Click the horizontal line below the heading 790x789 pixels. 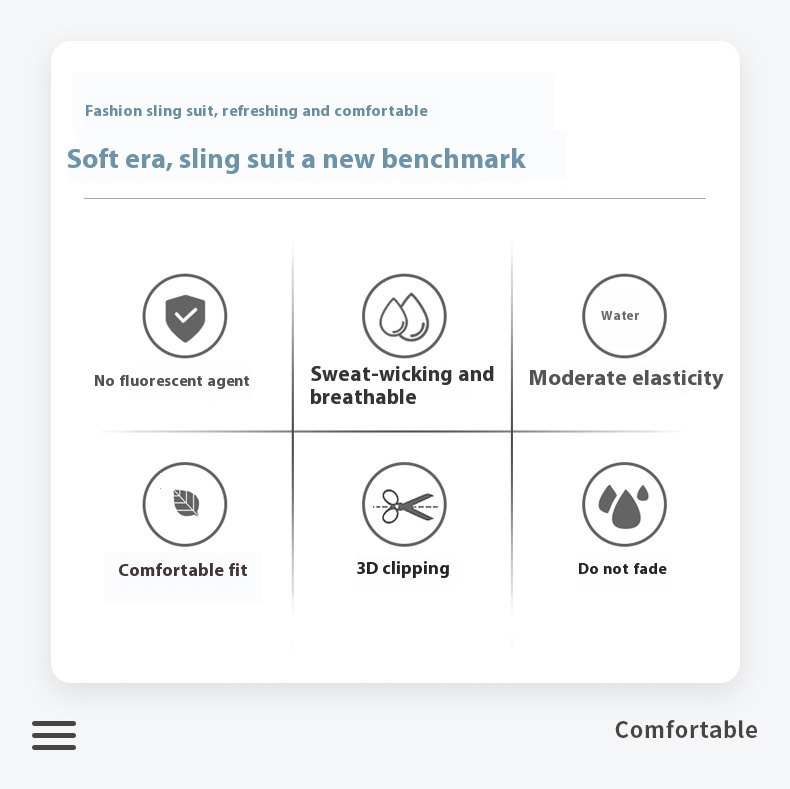pyautogui.click(x=395, y=199)
